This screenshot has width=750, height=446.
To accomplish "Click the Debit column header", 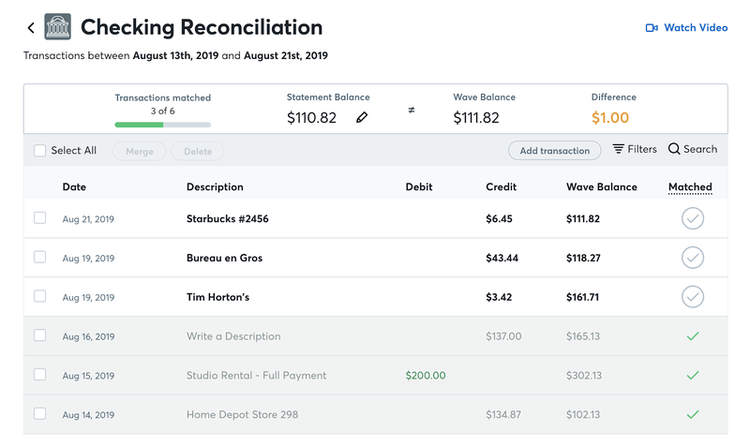I will click(419, 187).
